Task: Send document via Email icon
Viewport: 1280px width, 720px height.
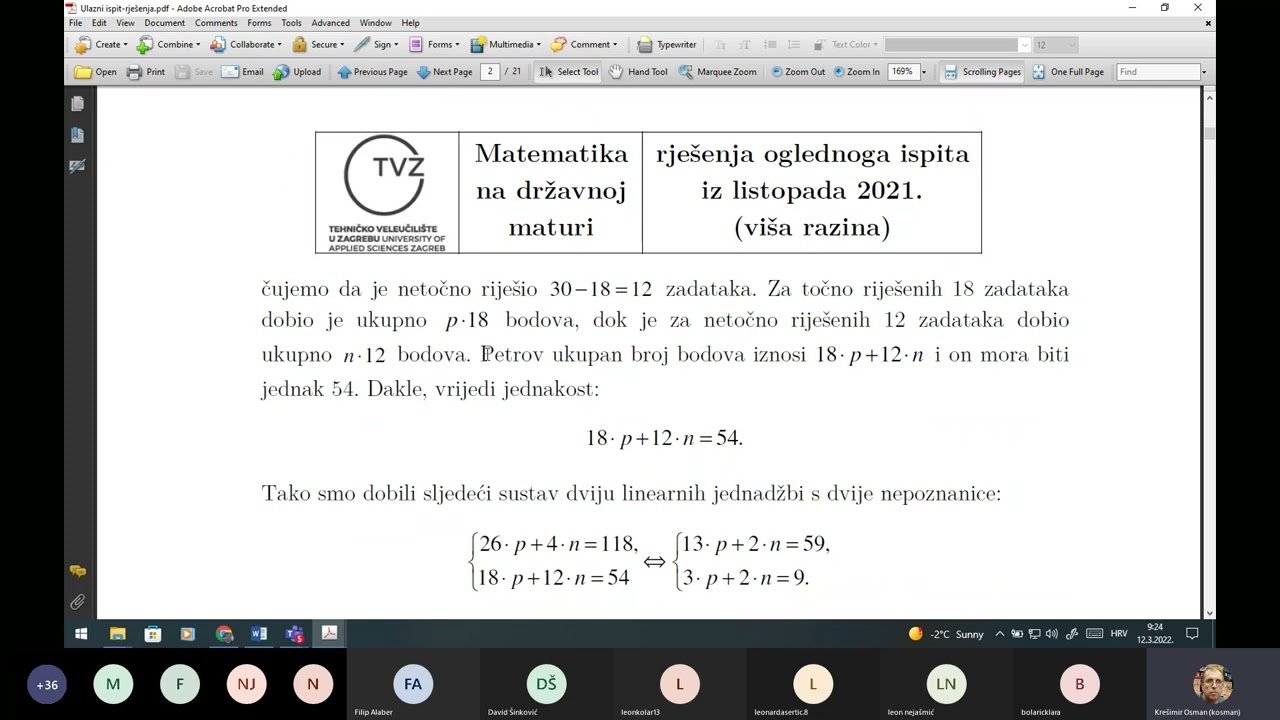Action: [x=243, y=72]
